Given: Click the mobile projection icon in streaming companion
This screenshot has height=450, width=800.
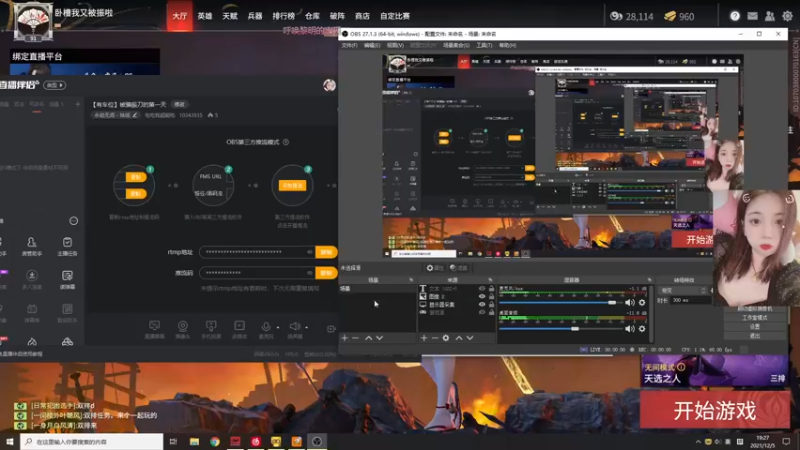Looking at the screenshot, I should pyautogui.click(x=211, y=328).
